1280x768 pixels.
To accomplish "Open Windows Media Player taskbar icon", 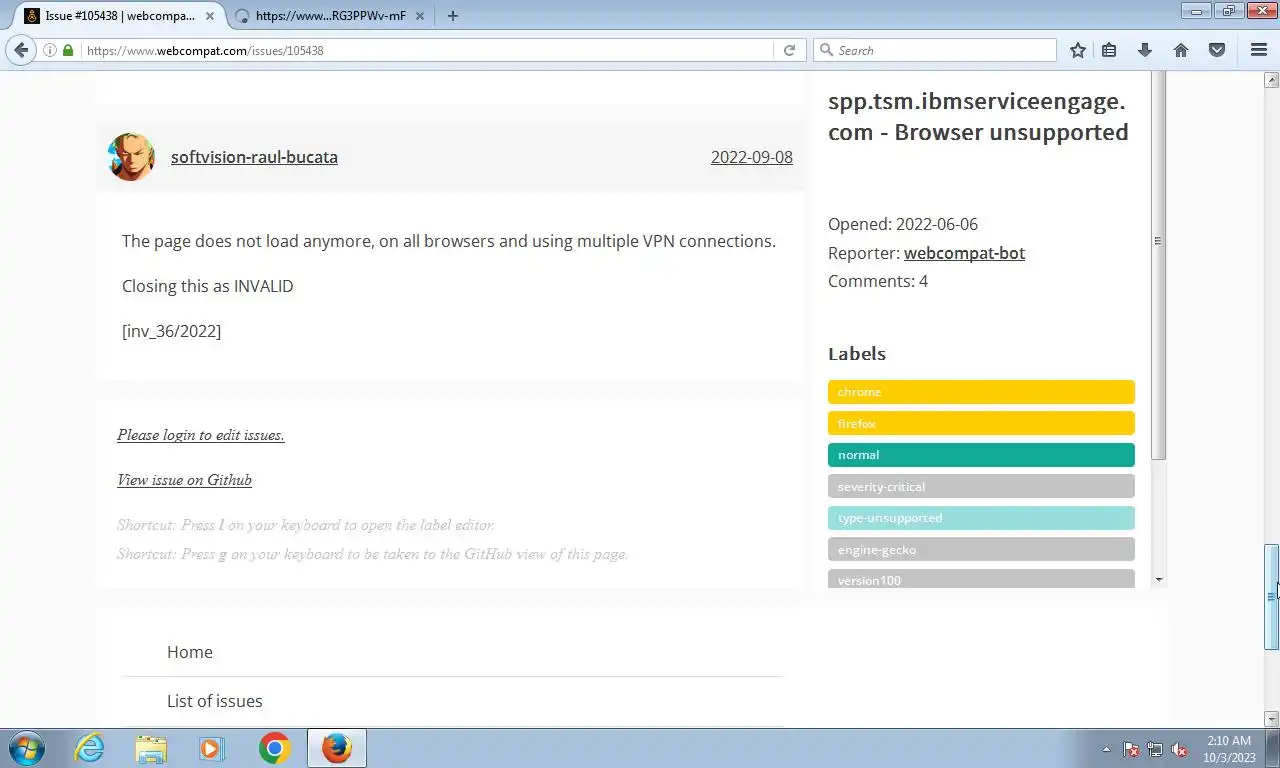I will pos(212,748).
